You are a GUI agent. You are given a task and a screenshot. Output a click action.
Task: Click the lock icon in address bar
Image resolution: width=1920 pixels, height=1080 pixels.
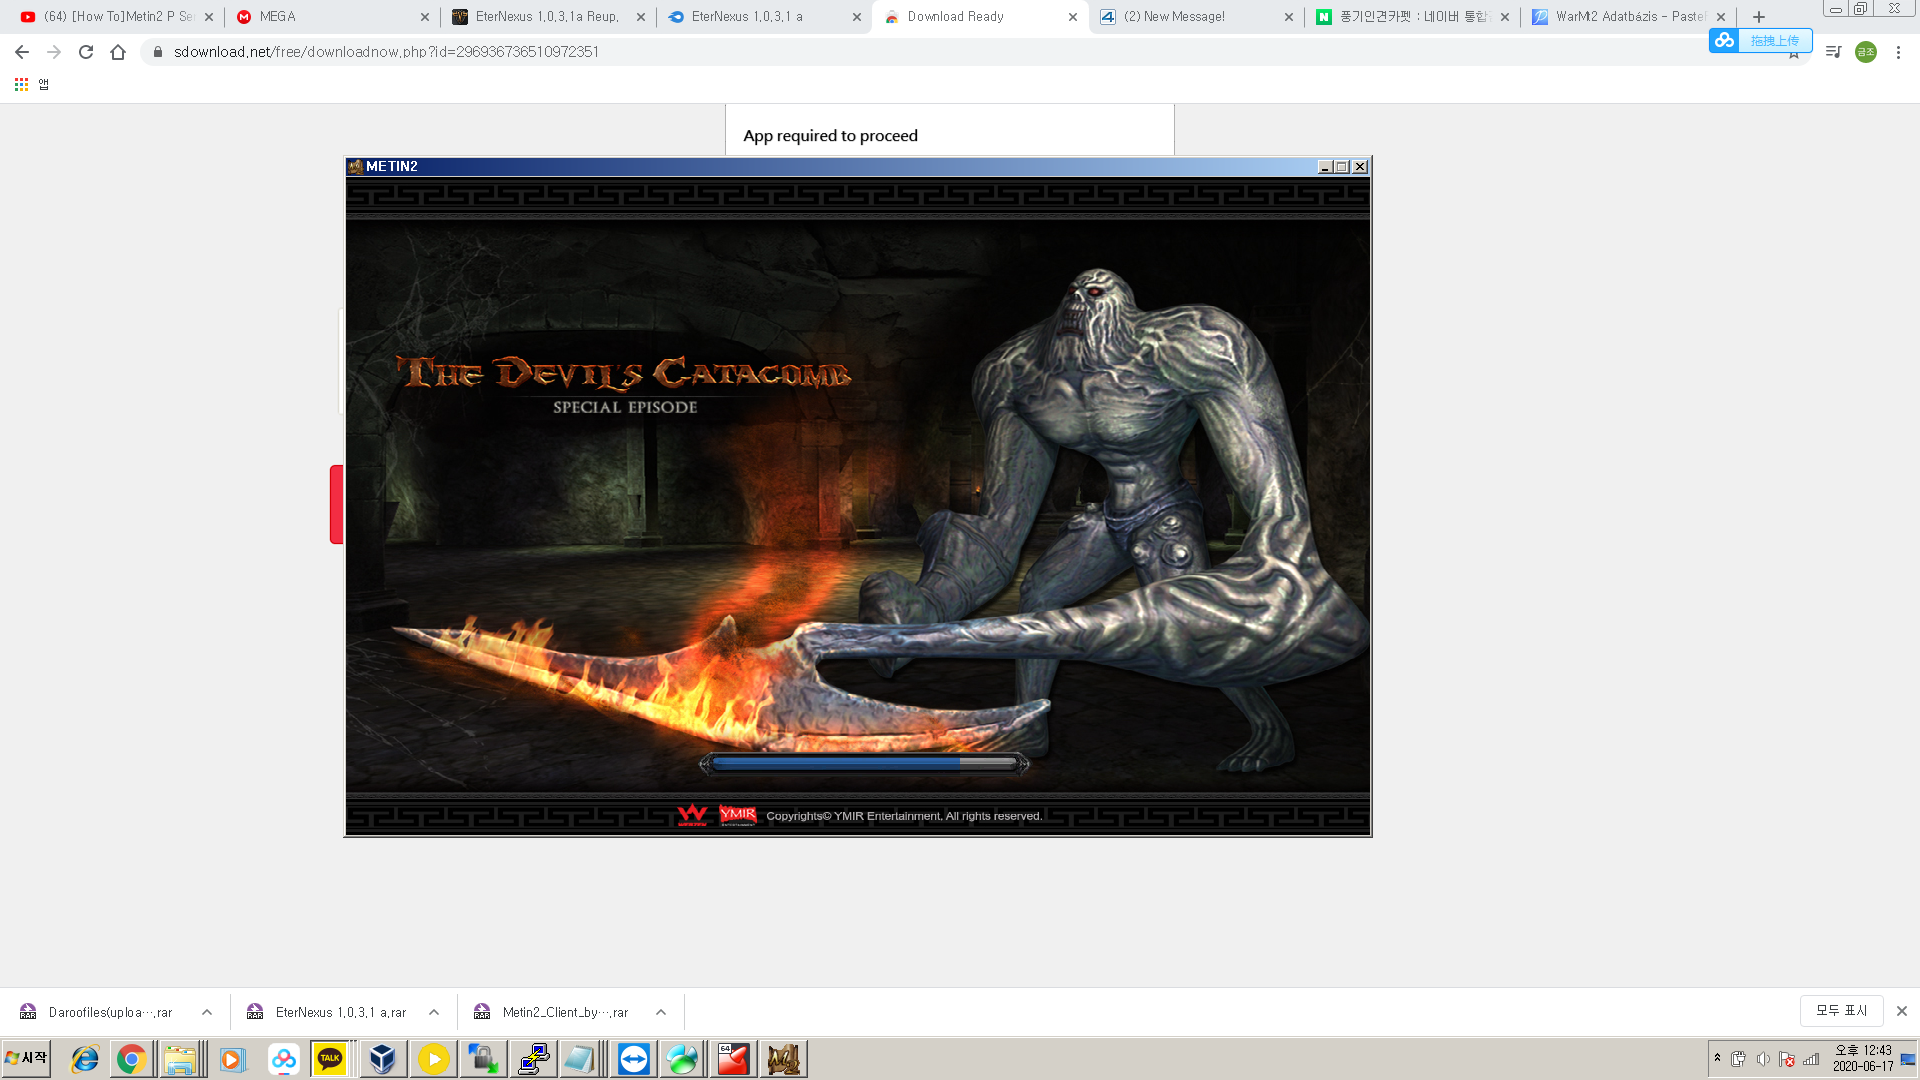(157, 52)
